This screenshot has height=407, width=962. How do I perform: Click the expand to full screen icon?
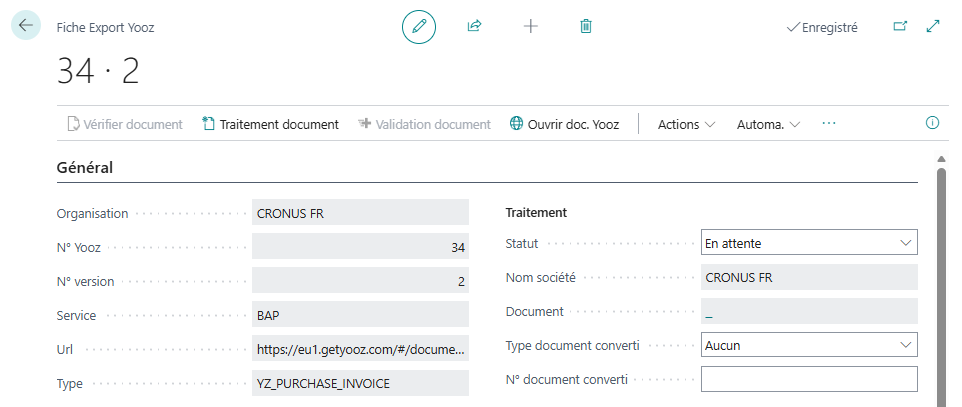934,27
